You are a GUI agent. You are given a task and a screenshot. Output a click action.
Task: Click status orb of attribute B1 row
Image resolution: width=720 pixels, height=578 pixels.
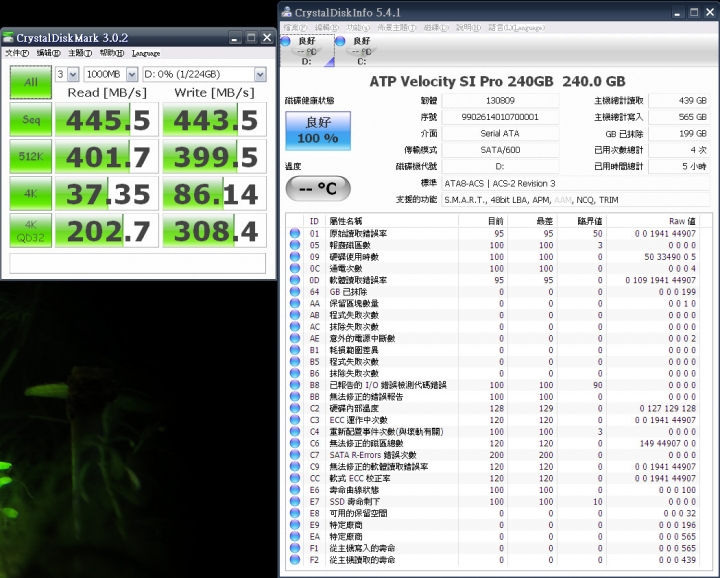(x=295, y=350)
